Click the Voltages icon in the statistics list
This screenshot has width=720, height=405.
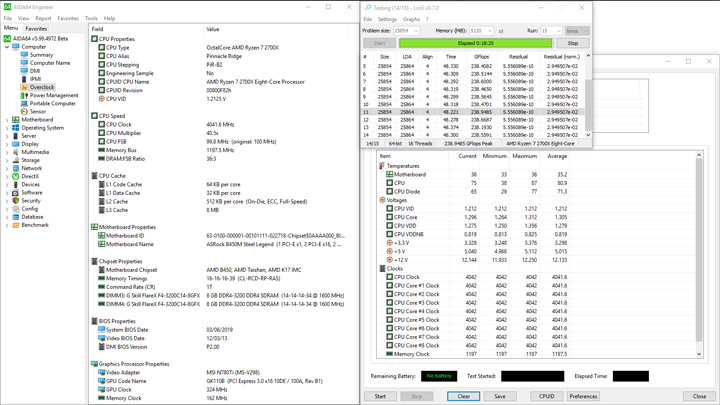(x=382, y=200)
